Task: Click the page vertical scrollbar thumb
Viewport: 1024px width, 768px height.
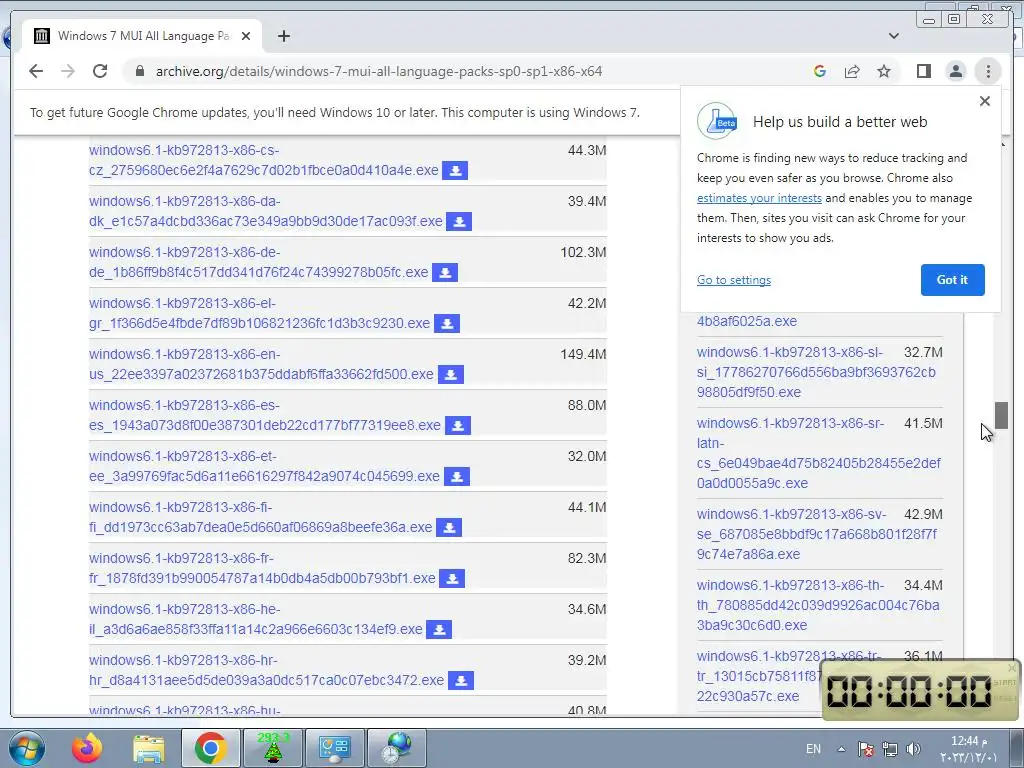Action: (x=1001, y=415)
